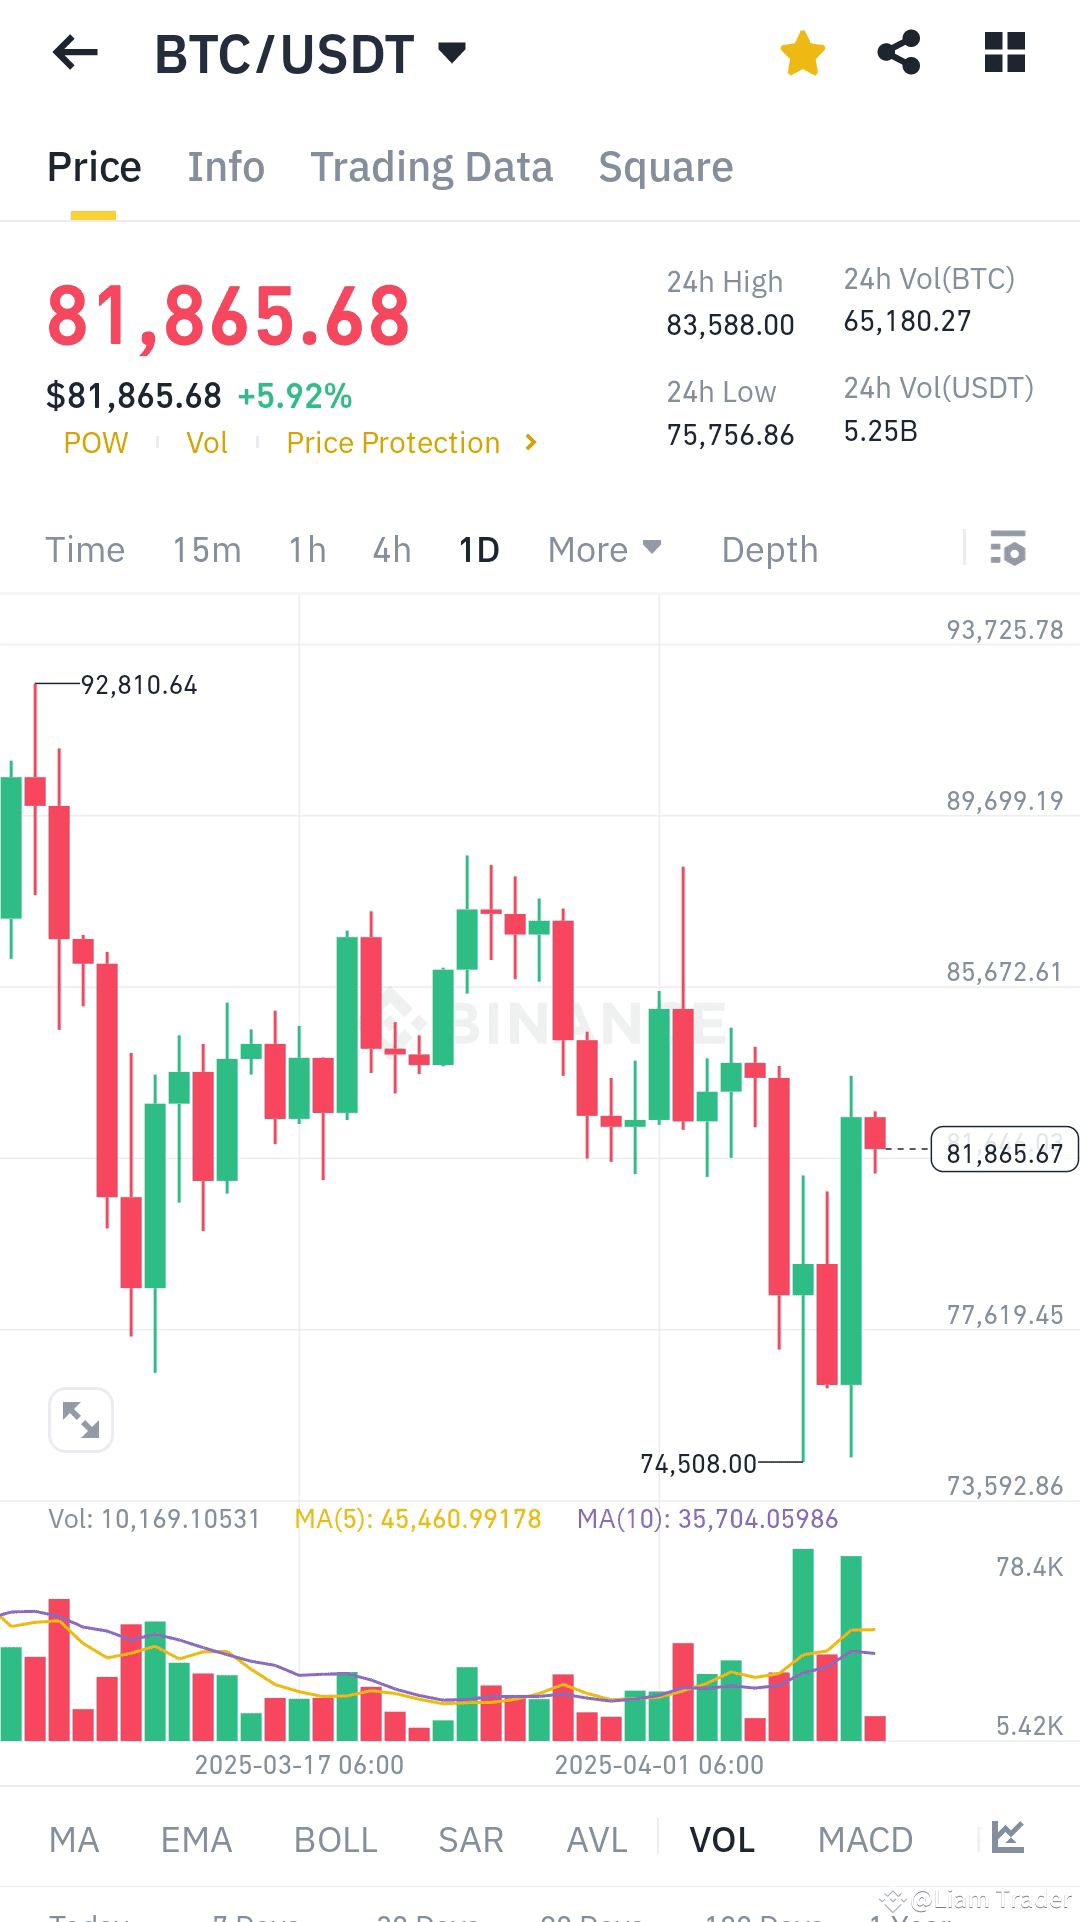Image resolution: width=1080 pixels, height=1922 pixels.
Task: Open the chart style icon next to MACD
Action: click(1007, 1838)
